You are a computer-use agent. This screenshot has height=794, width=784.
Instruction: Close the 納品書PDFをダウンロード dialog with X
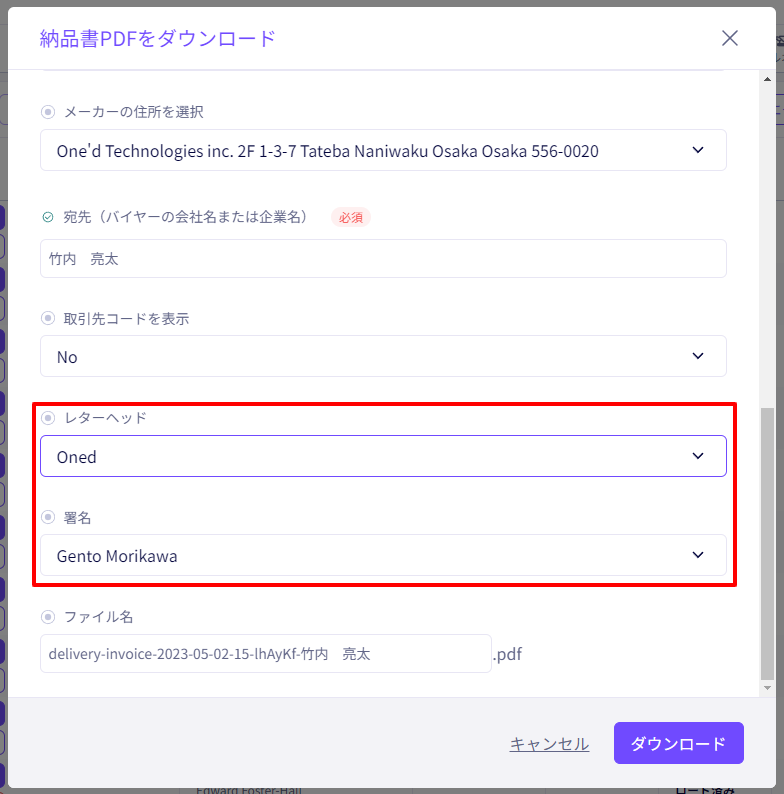click(x=729, y=38)
